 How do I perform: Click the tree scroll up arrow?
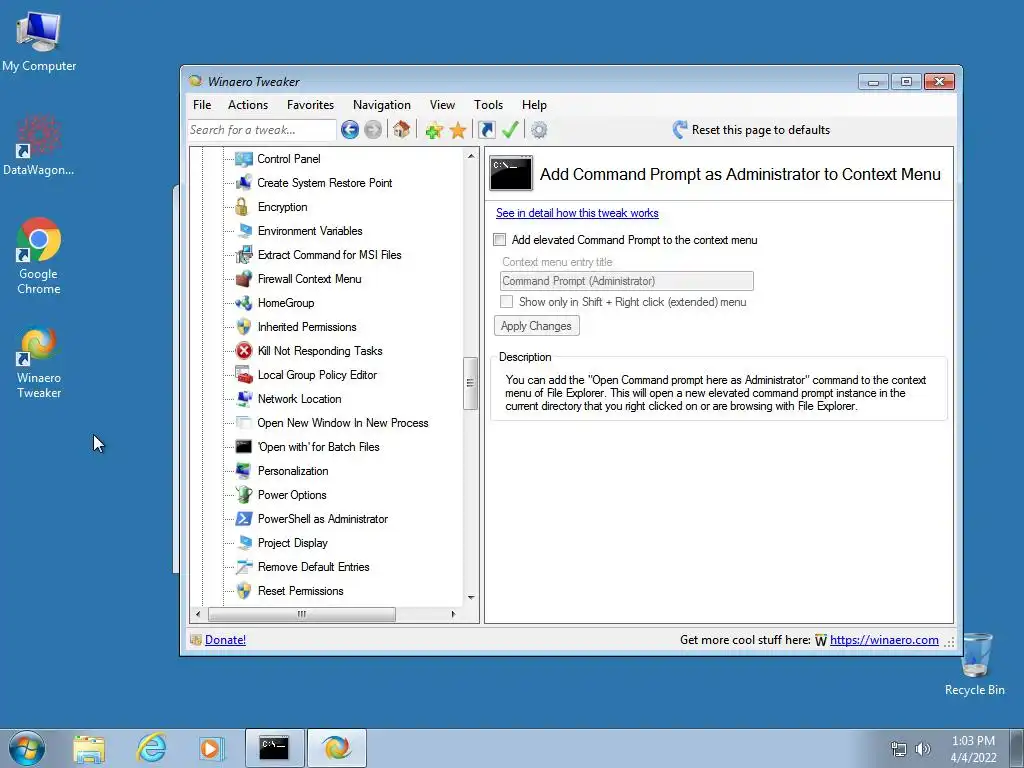[x=470, y=156]
